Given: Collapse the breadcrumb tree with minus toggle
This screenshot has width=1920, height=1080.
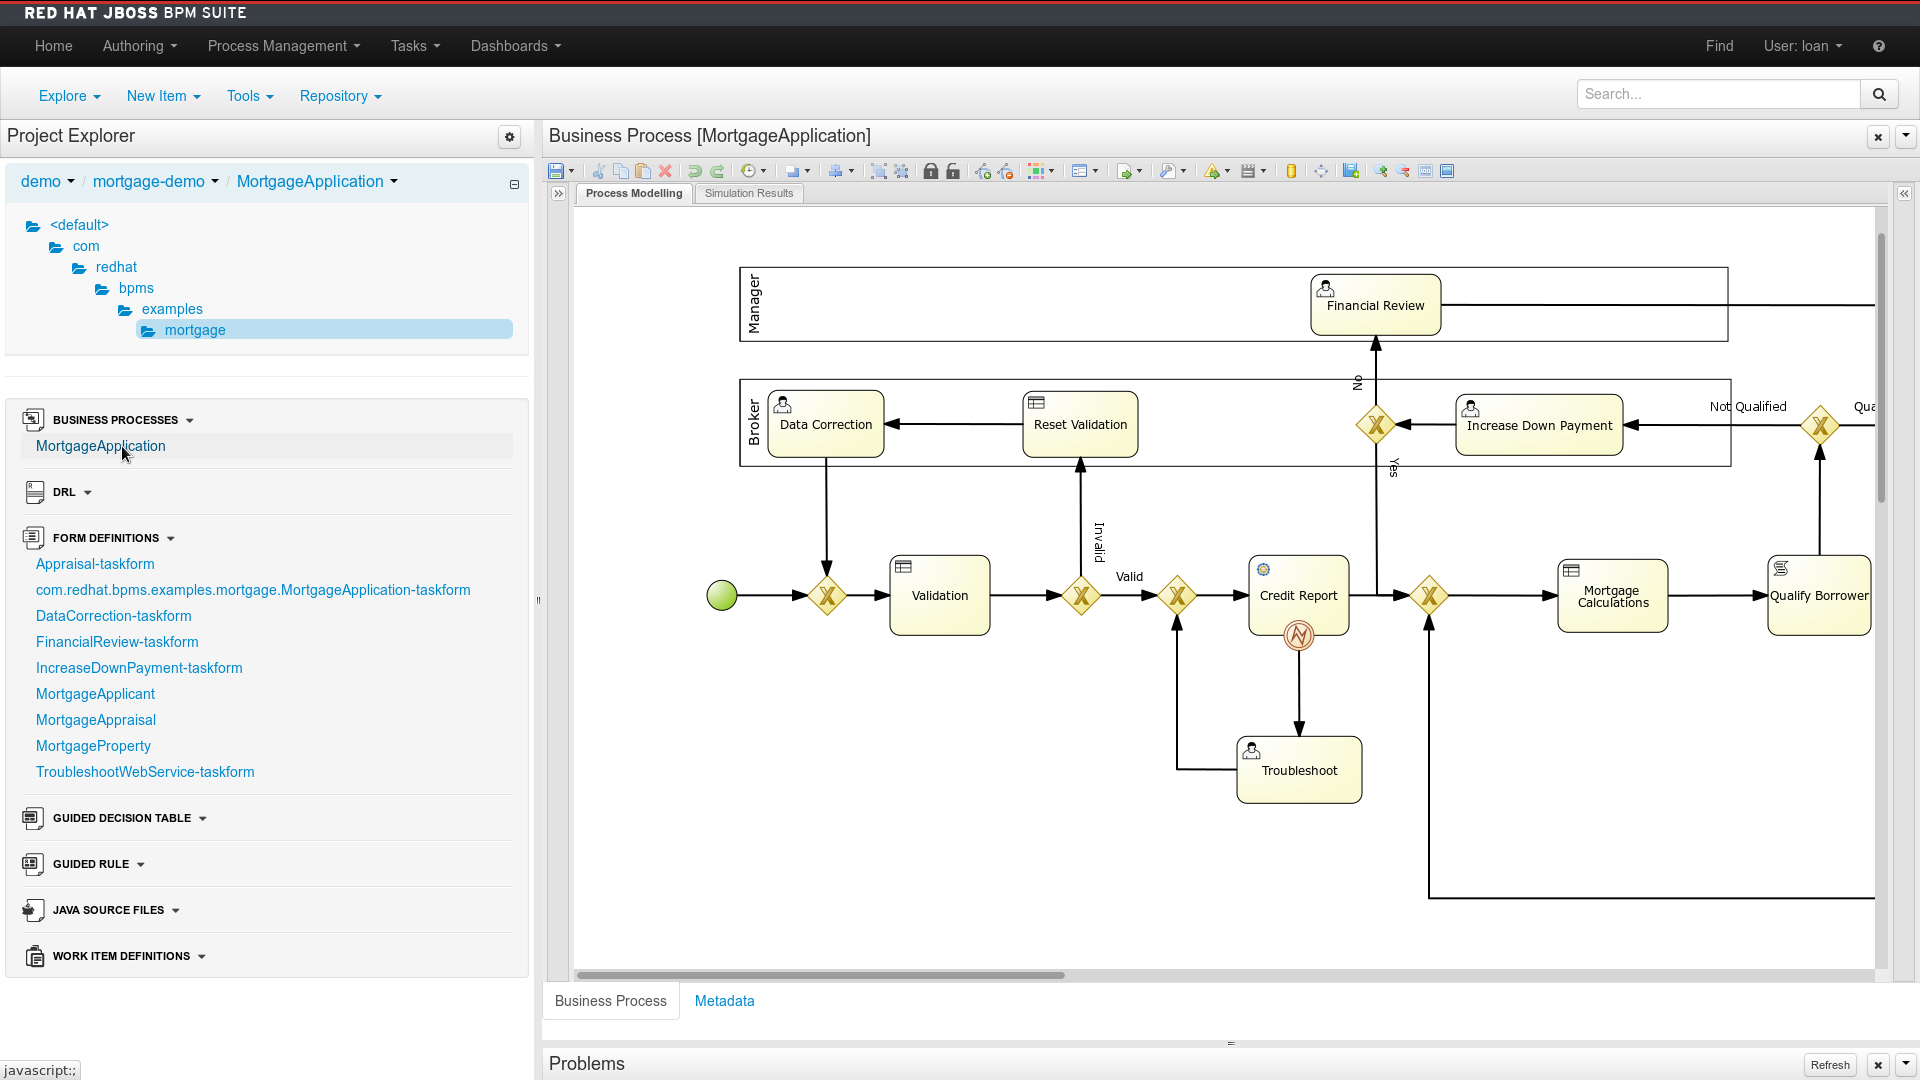Looking at the screenshot, I should 514,184.
